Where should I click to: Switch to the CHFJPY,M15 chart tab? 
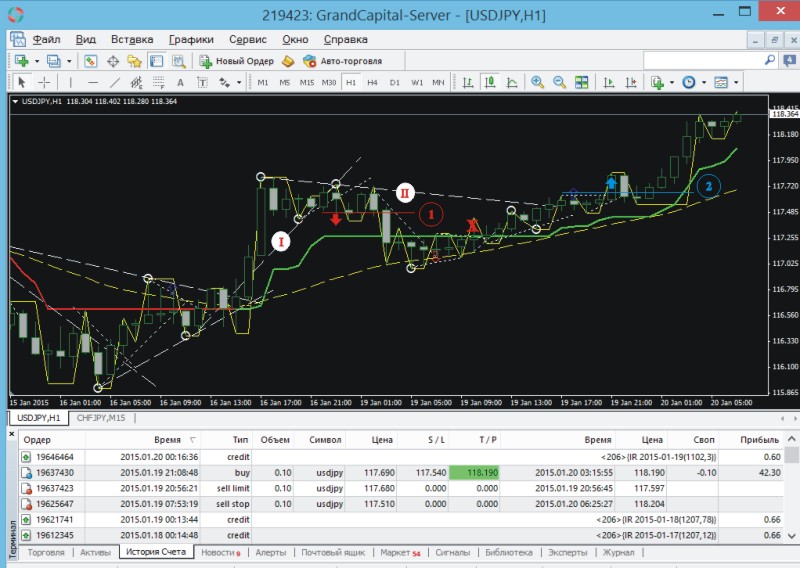(101, 418)
